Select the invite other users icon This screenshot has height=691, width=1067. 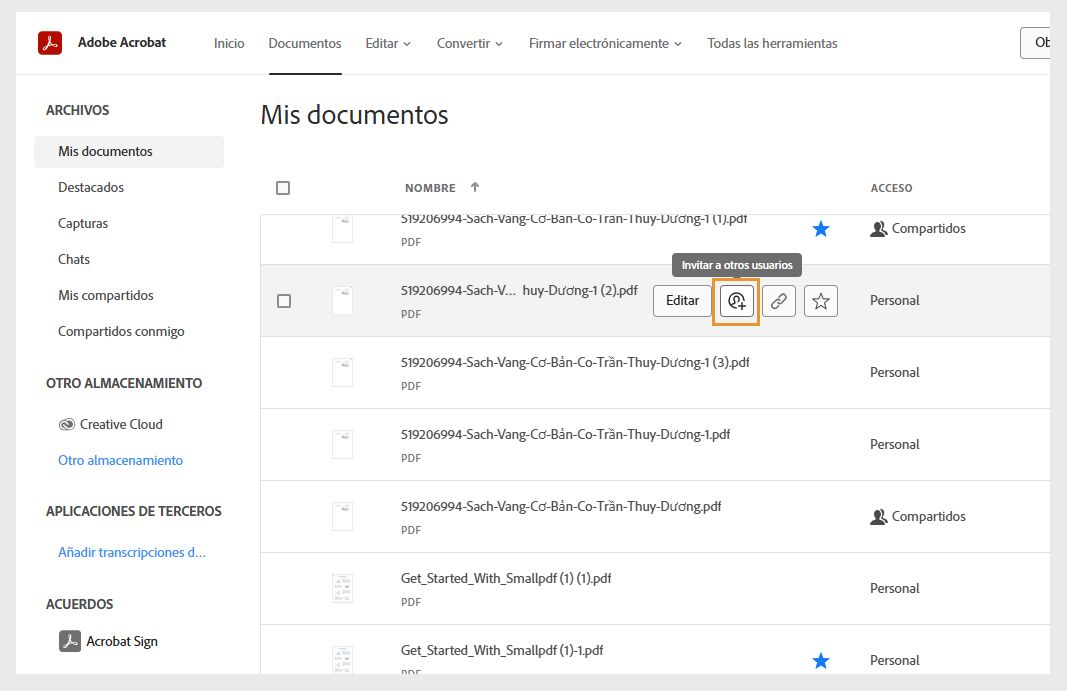click(737, 300)
